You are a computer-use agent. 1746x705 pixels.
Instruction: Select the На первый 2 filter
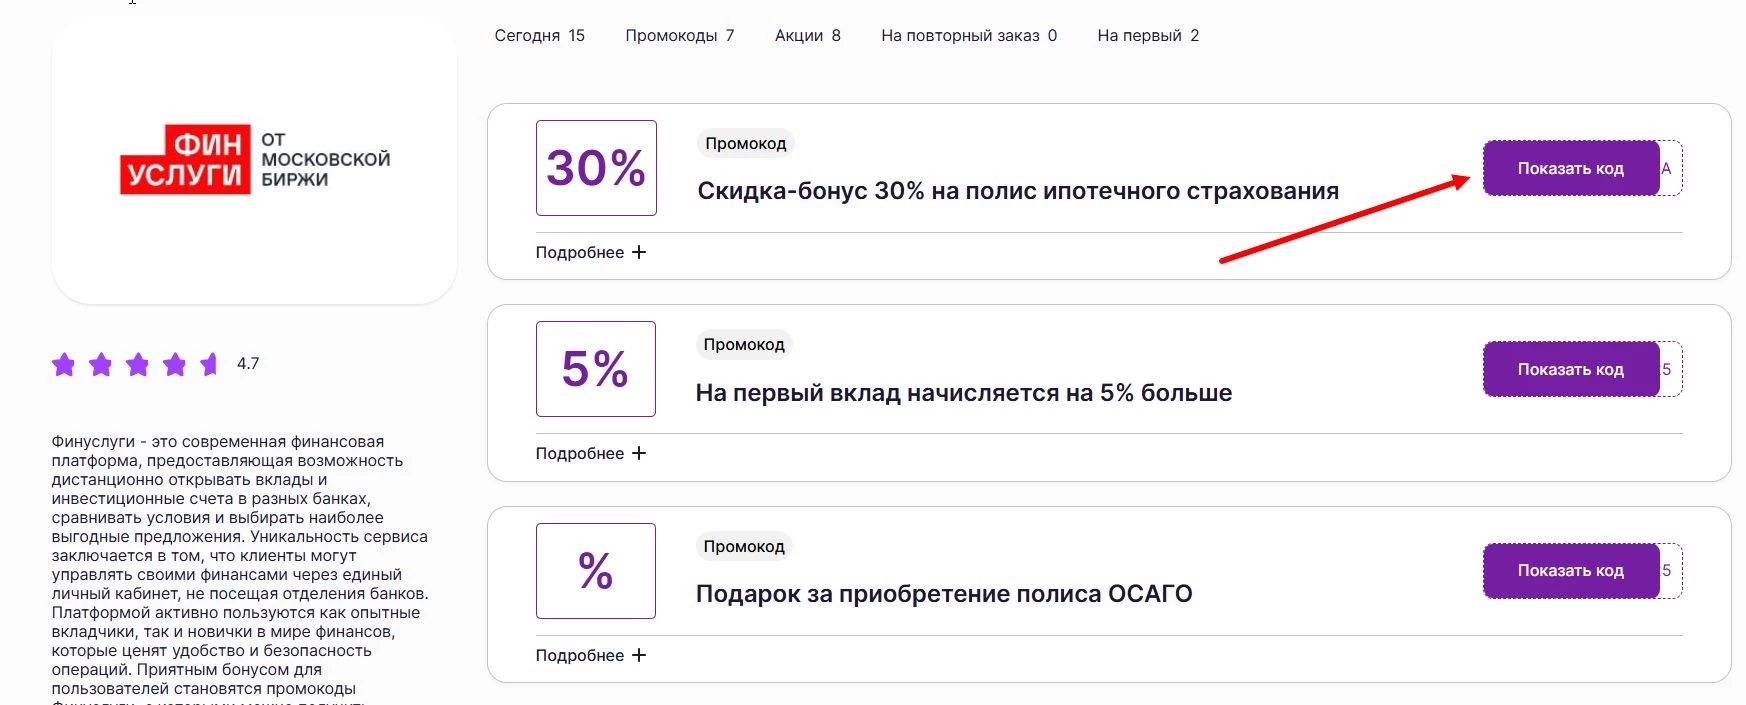(x=1148, y=35)
